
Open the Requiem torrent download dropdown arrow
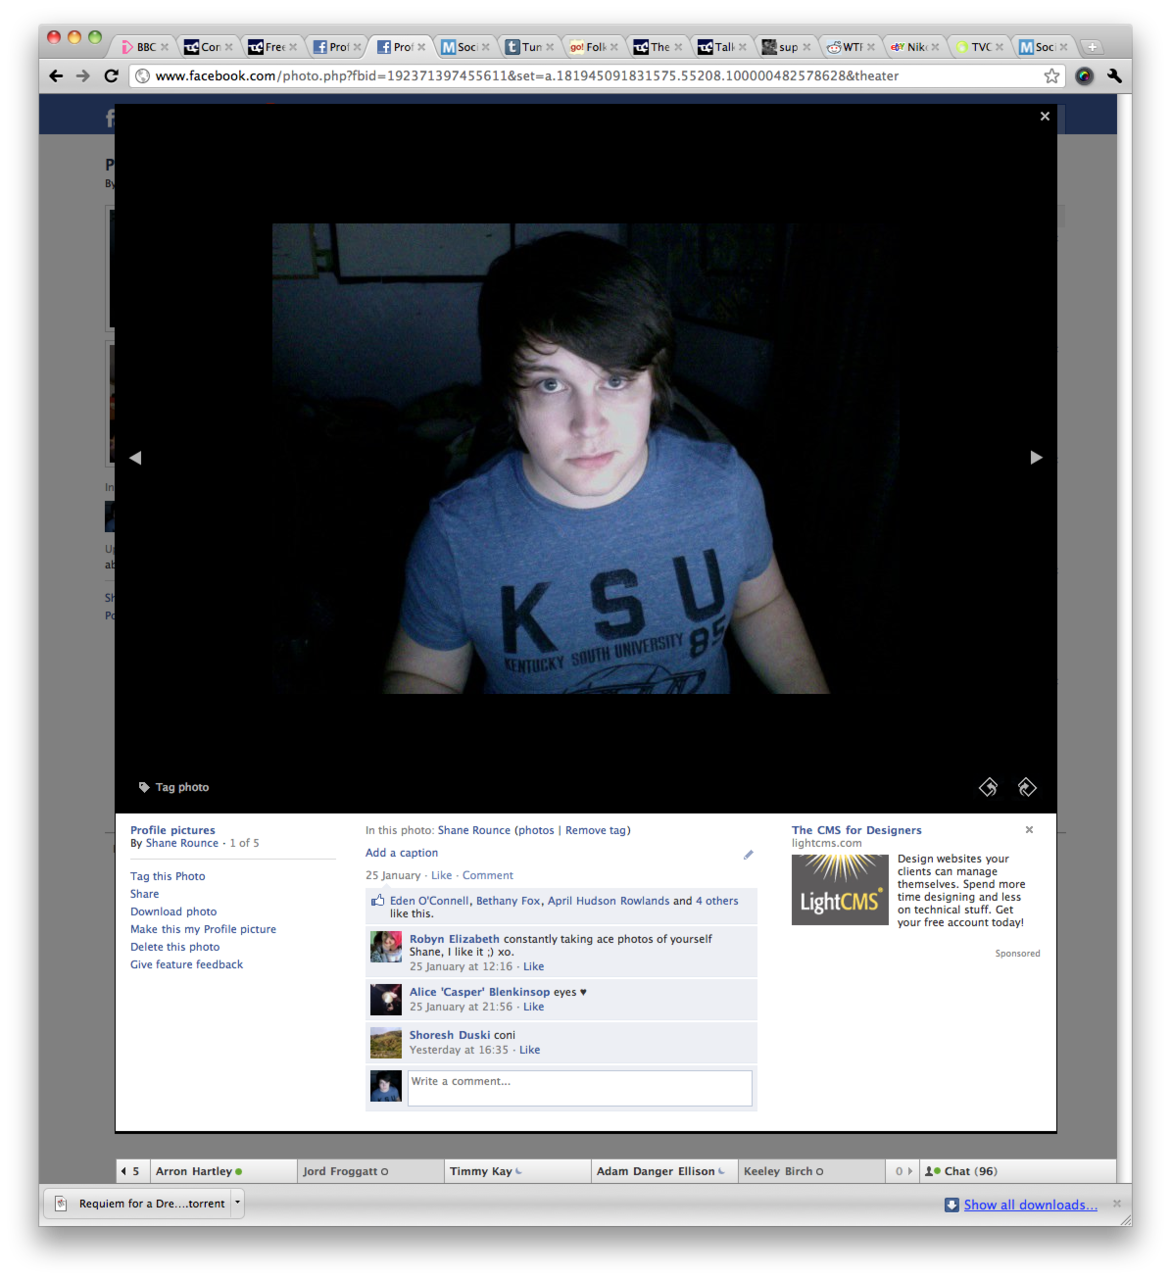pos(237,1203)
